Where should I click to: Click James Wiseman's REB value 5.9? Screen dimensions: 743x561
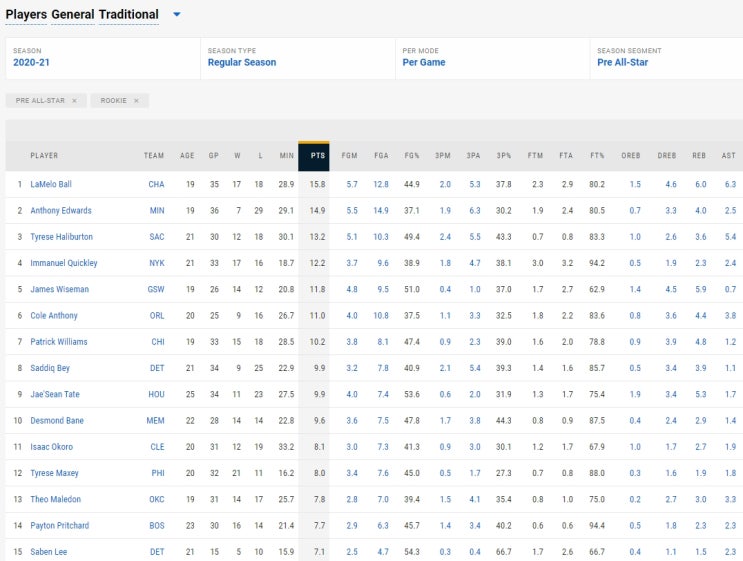pos(701,289)
